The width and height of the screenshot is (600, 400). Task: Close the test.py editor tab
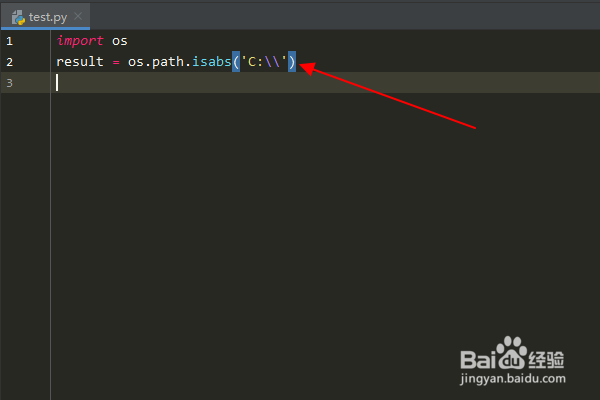coord(78,16)
